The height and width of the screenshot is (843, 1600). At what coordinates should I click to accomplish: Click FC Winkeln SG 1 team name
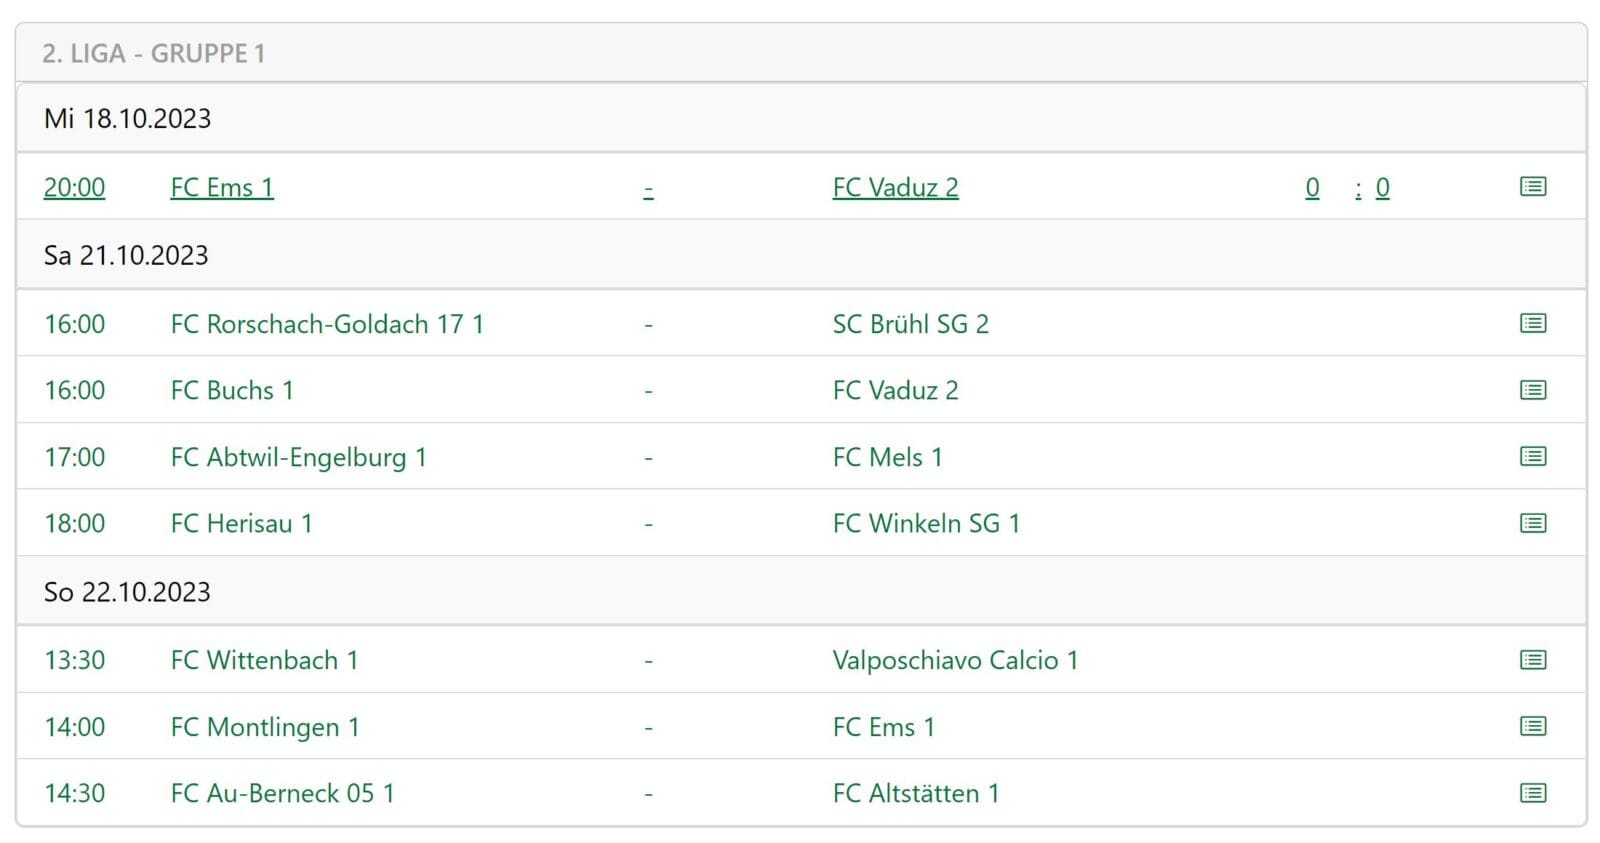926,523
